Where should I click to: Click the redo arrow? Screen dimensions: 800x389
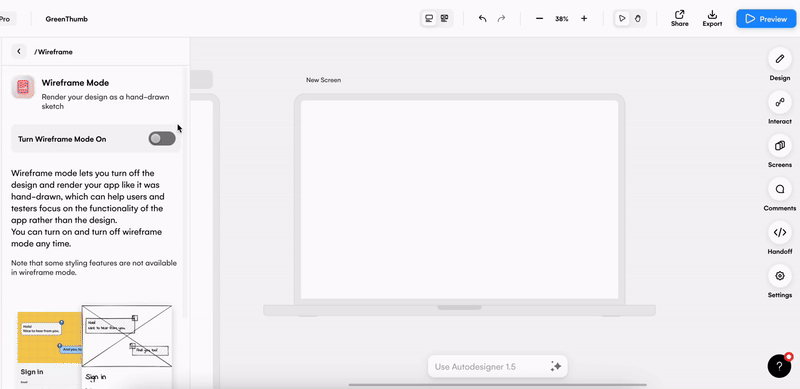pos(501,19)
